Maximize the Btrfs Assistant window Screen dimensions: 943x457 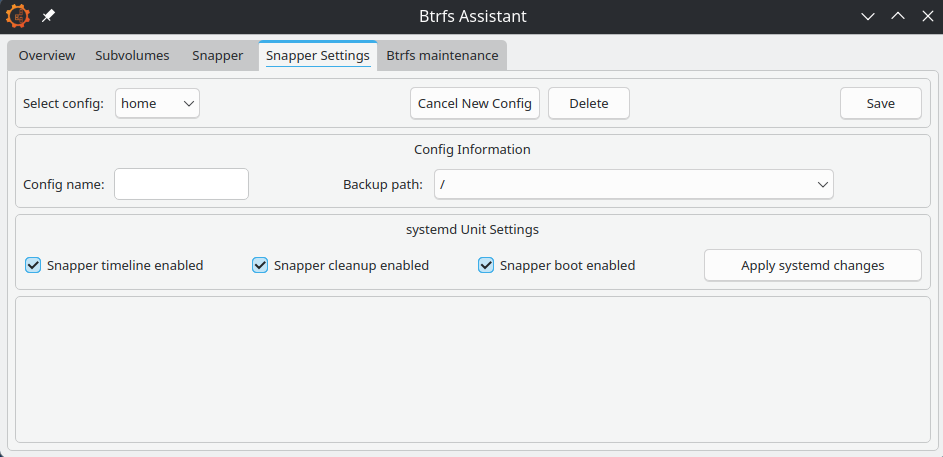[x=898, y=16]
